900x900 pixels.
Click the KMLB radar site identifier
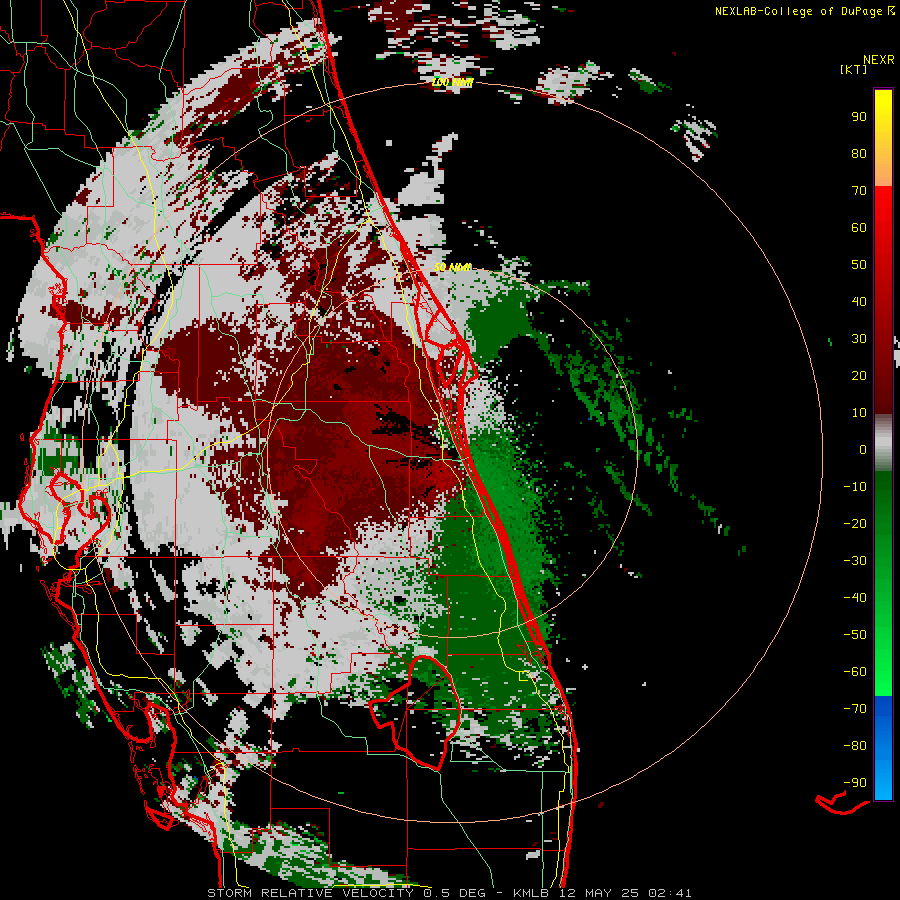530,893
